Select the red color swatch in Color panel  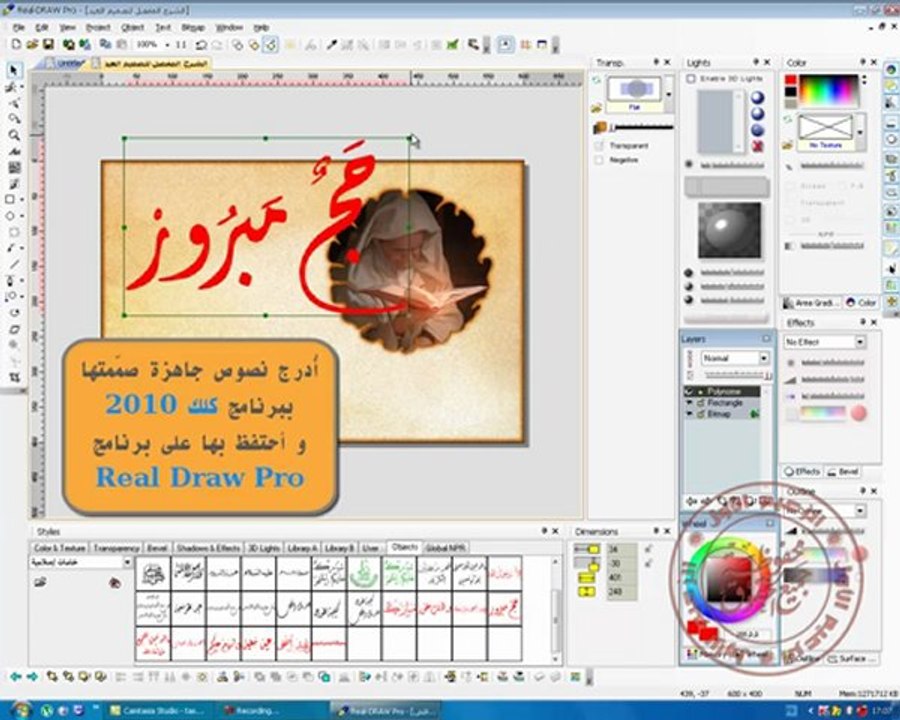[x=791, y=79]
